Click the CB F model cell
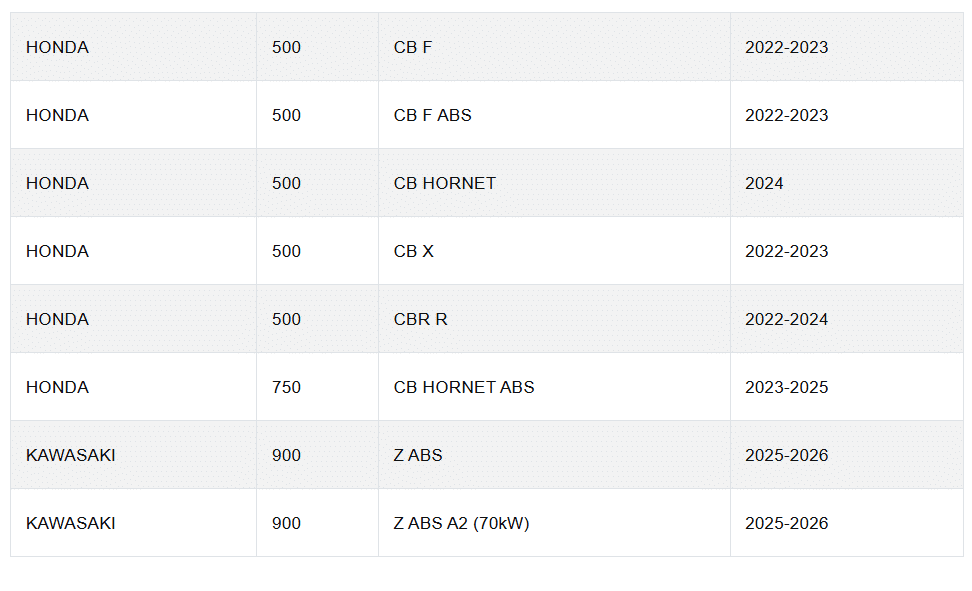The image size is (972, 591). 413,47
